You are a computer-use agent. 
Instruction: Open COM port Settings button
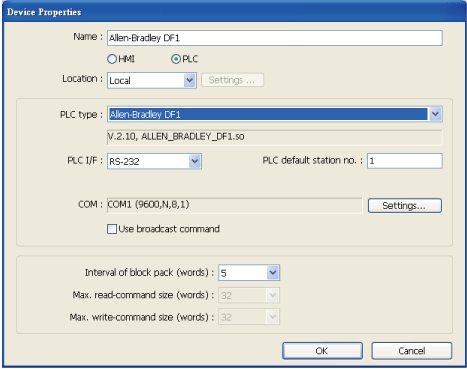click(405, 205)
